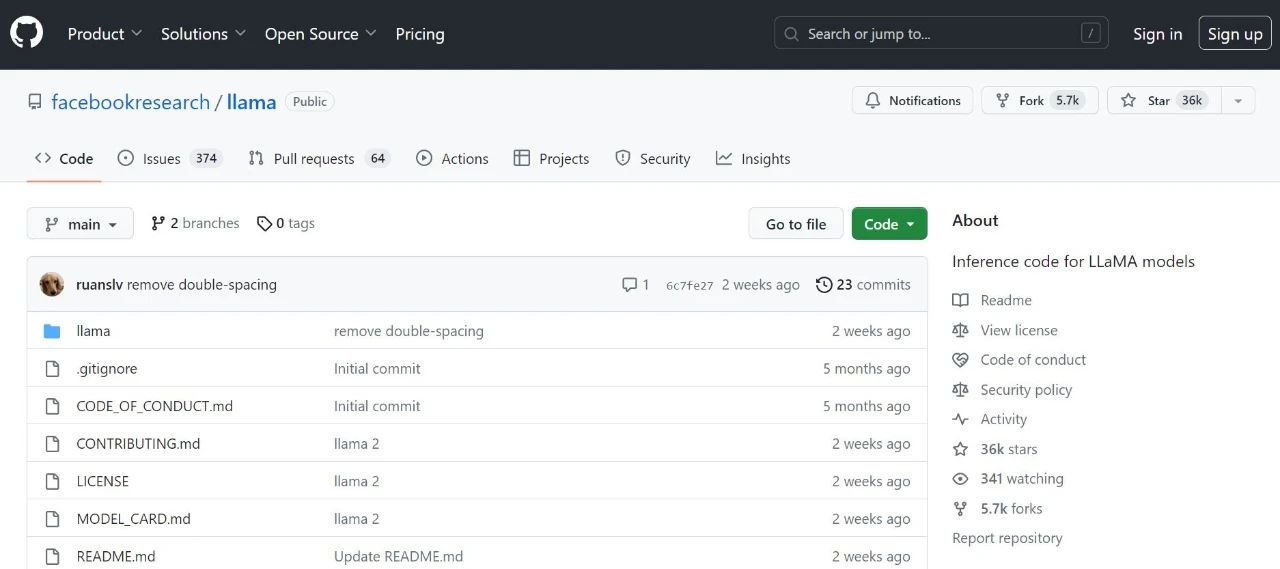Screen dimensions: 1280x569
Task: Click the Notifications bell icon
Action: pyautogui.click(x=873, y=101)
